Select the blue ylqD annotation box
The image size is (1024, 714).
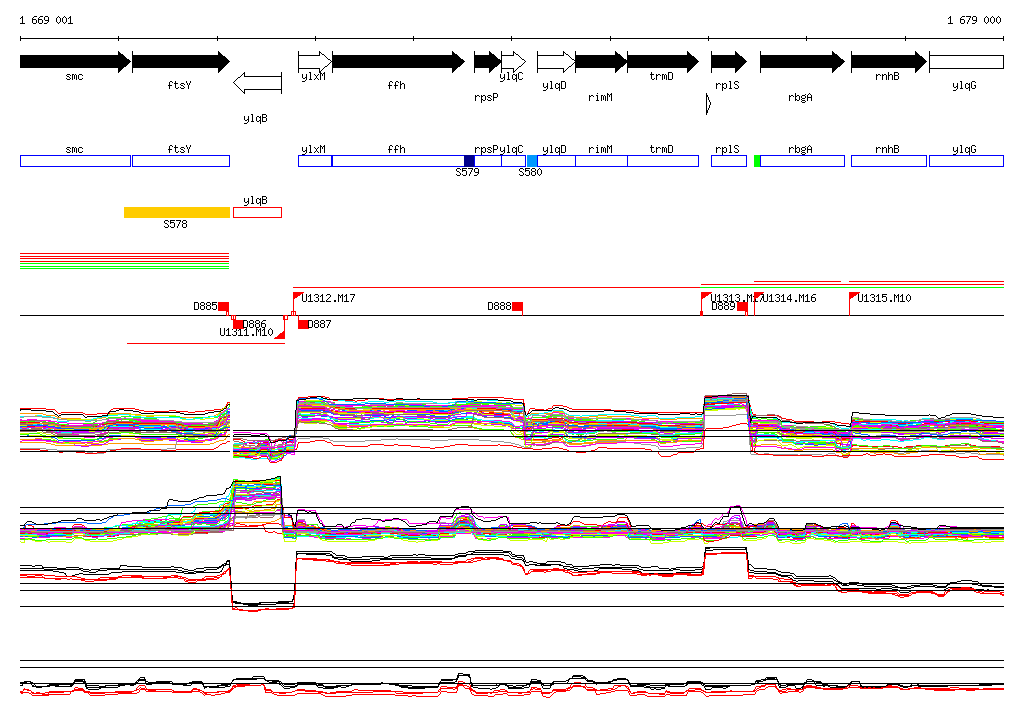tap(556, 161)
